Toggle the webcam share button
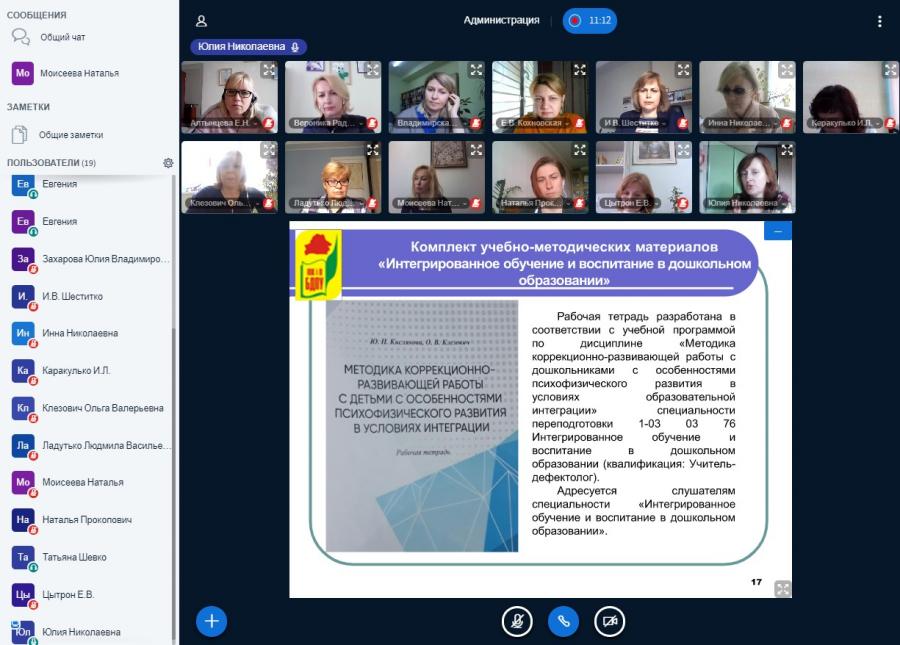The height and width of the screenshot is (645, 900). tap(609, 621)
